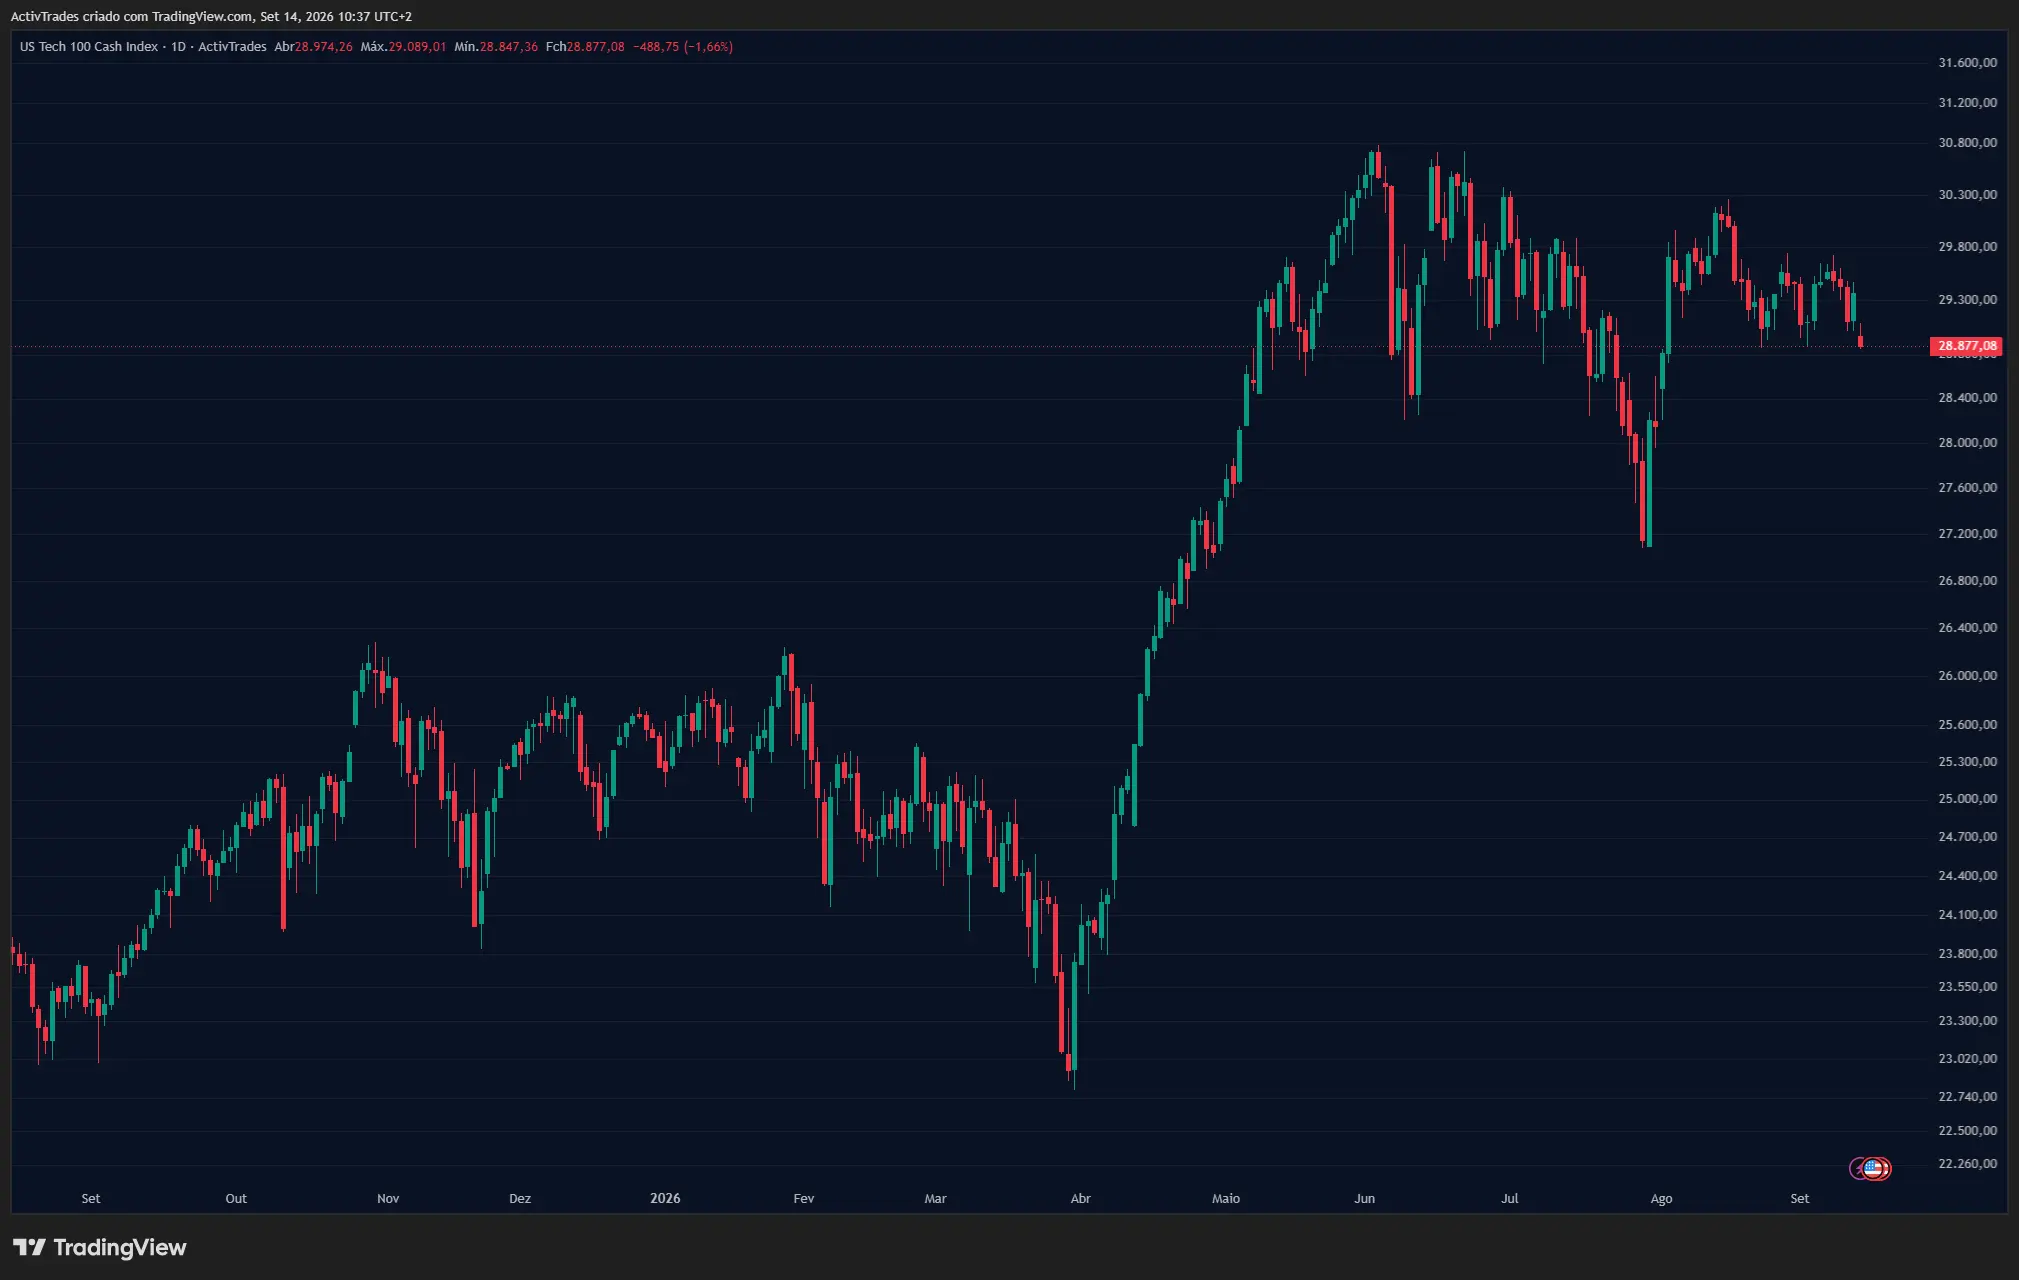Image resolution: width=2019 pixels, height=1280 pixels.
Task: Click the Abr month label on time axis
Action: (x=1081, y=1199)
